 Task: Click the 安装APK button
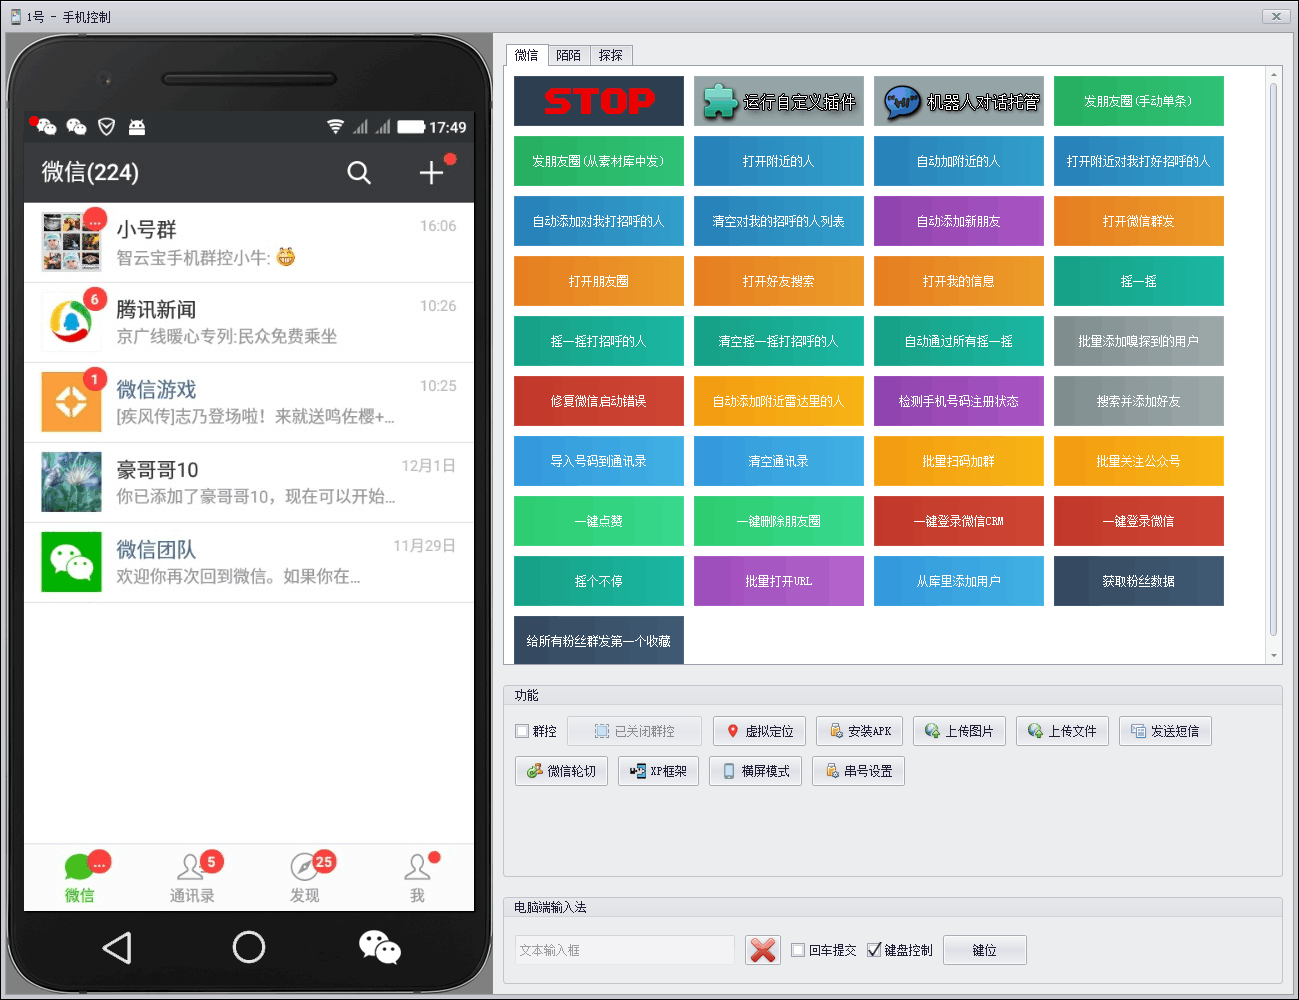tap(860, 731)
